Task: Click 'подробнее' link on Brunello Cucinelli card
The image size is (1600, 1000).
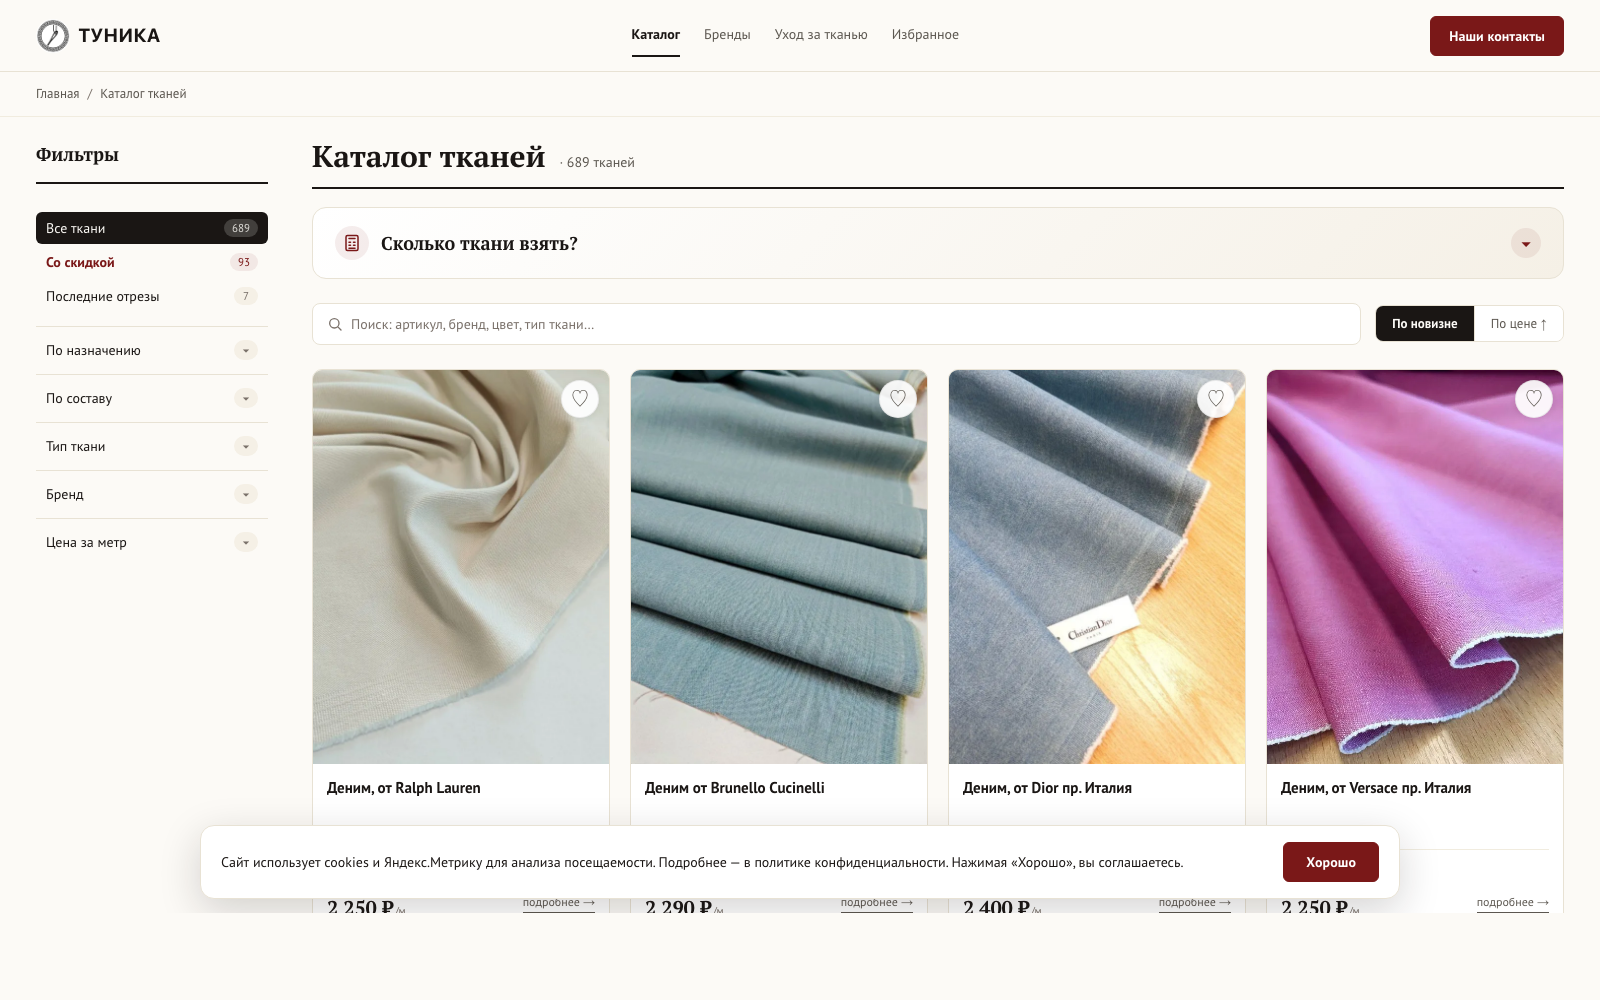Action: [x=877, y=902]
